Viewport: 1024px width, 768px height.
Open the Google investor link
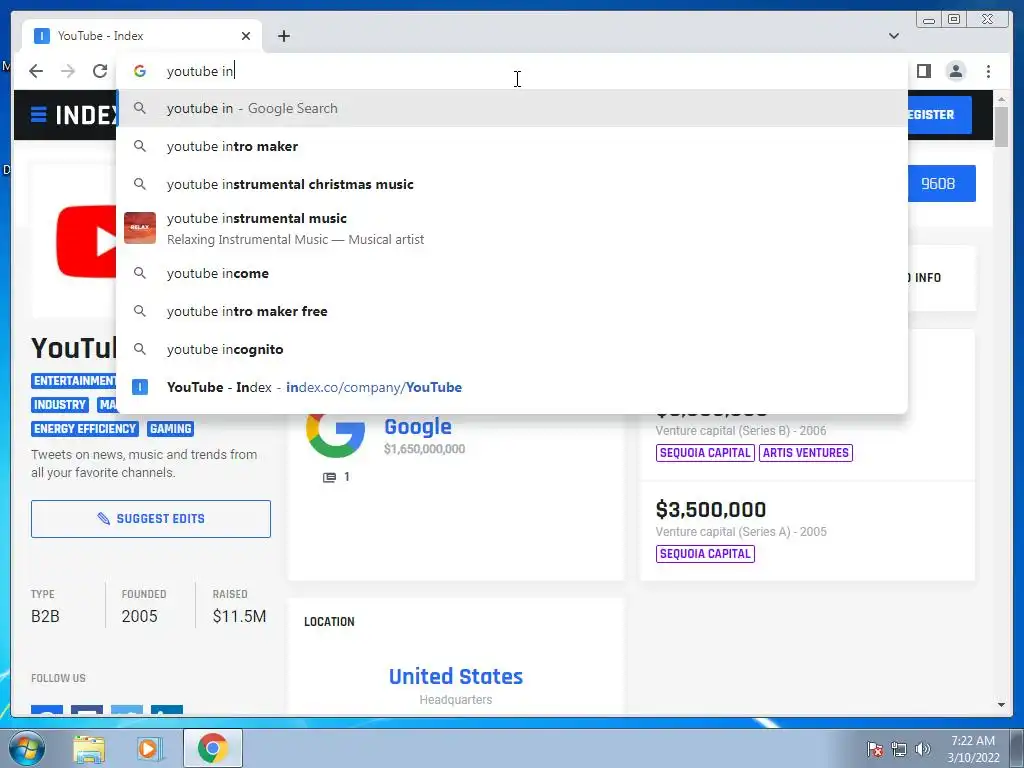coord(418,426)
